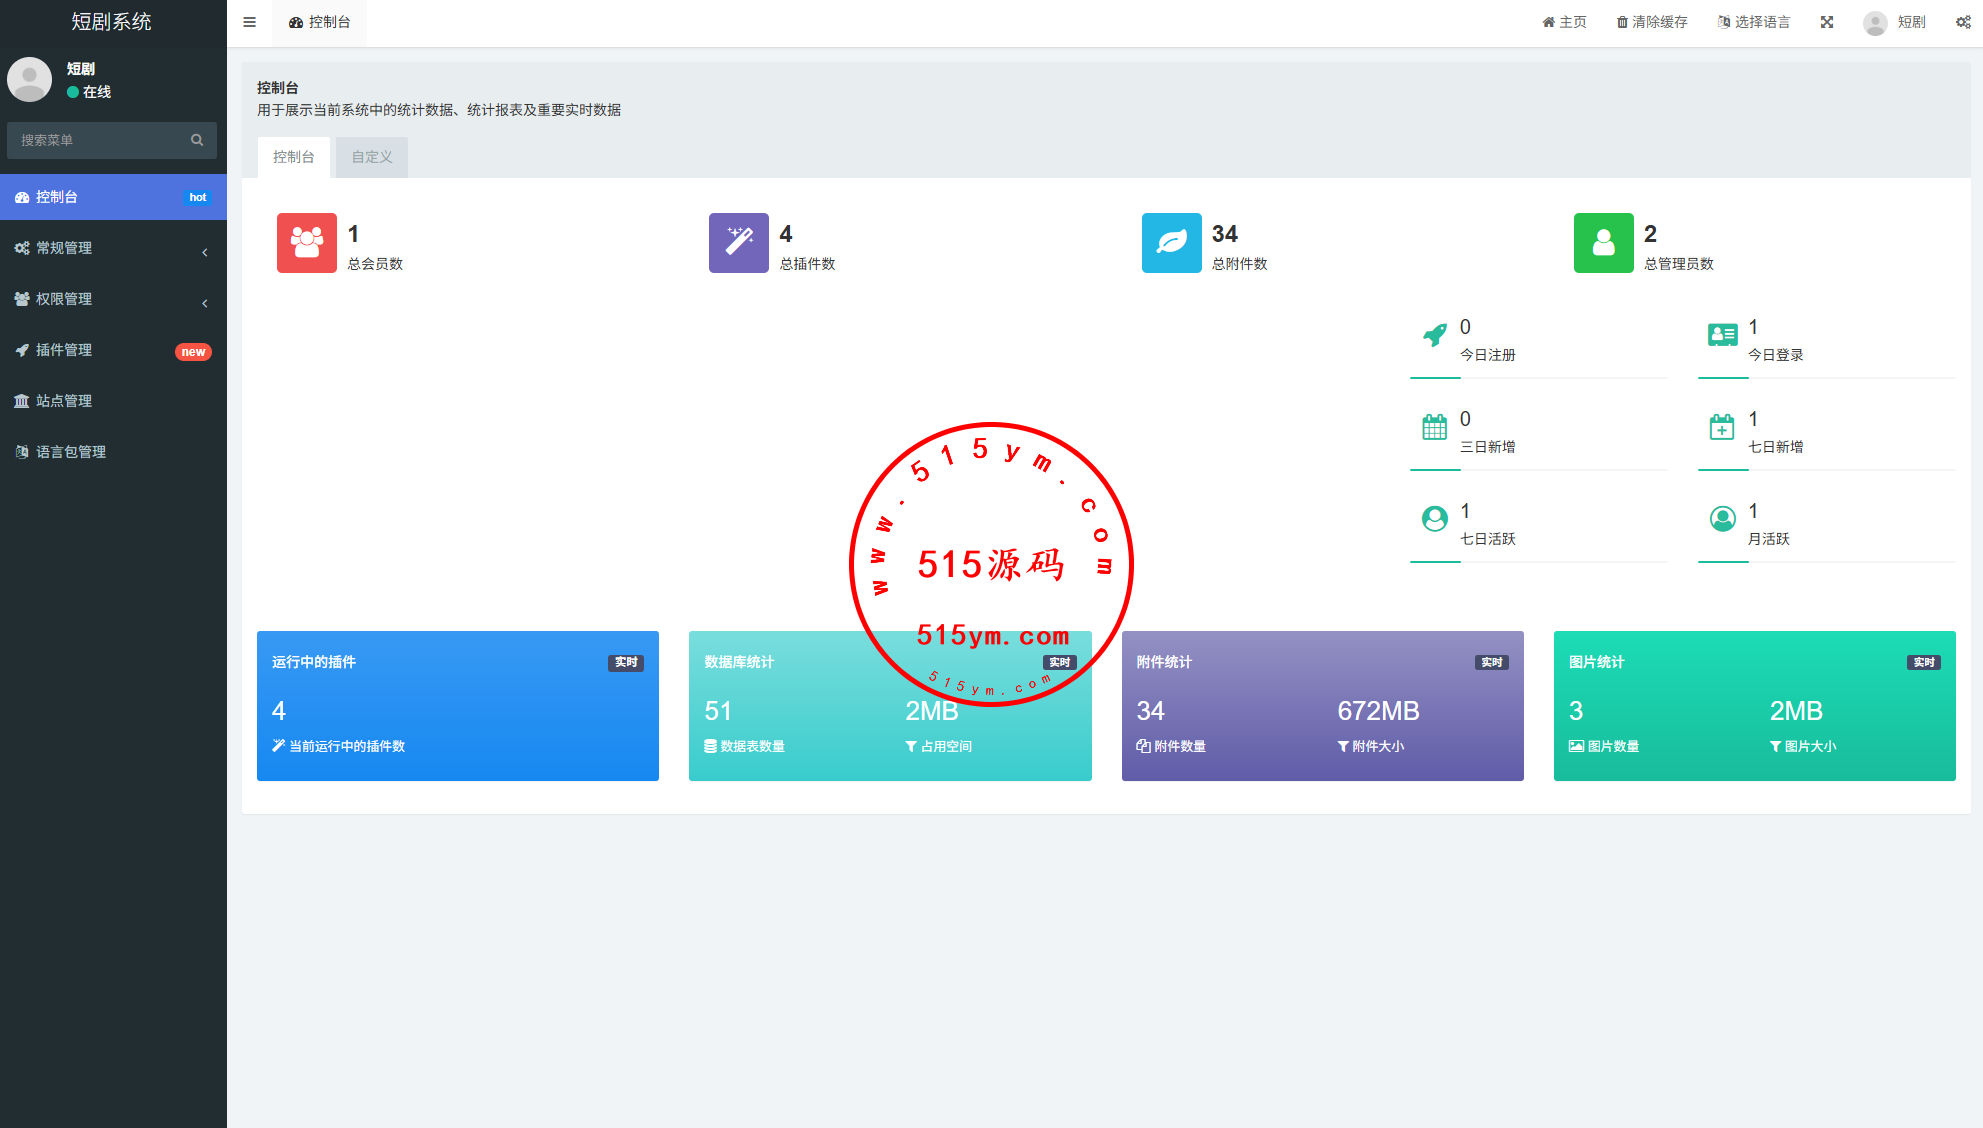Click the red total members icon
The width and height of the screenshot is (1983, 1128).
tap(306, 243)
